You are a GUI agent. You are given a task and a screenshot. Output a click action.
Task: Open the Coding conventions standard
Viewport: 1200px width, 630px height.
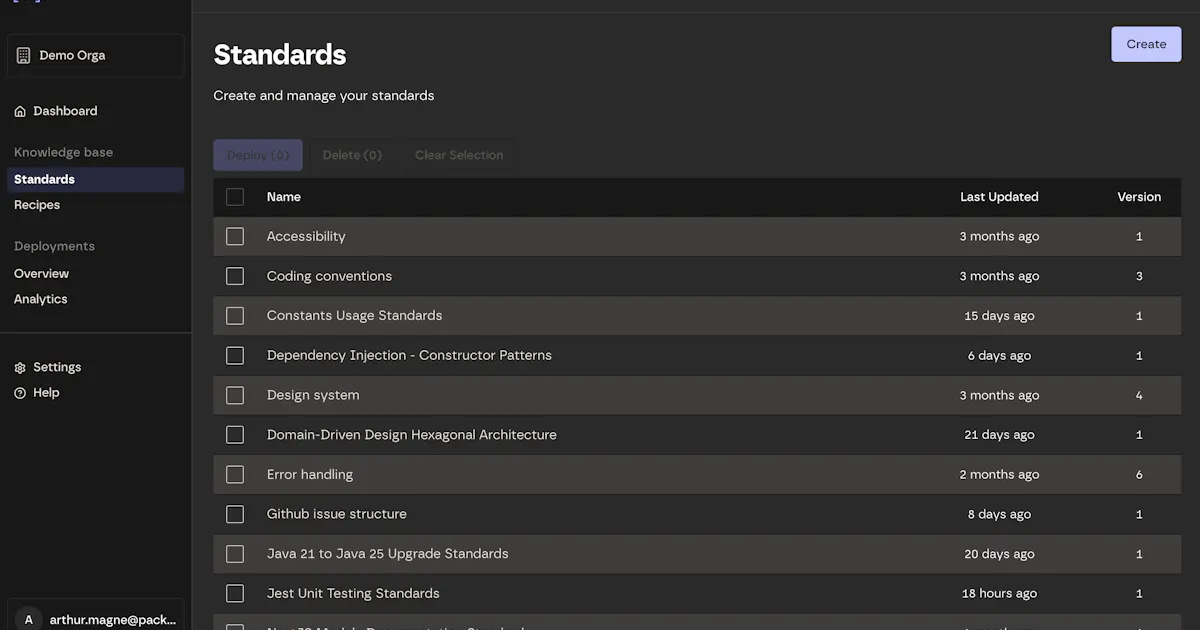pos(329,276)
